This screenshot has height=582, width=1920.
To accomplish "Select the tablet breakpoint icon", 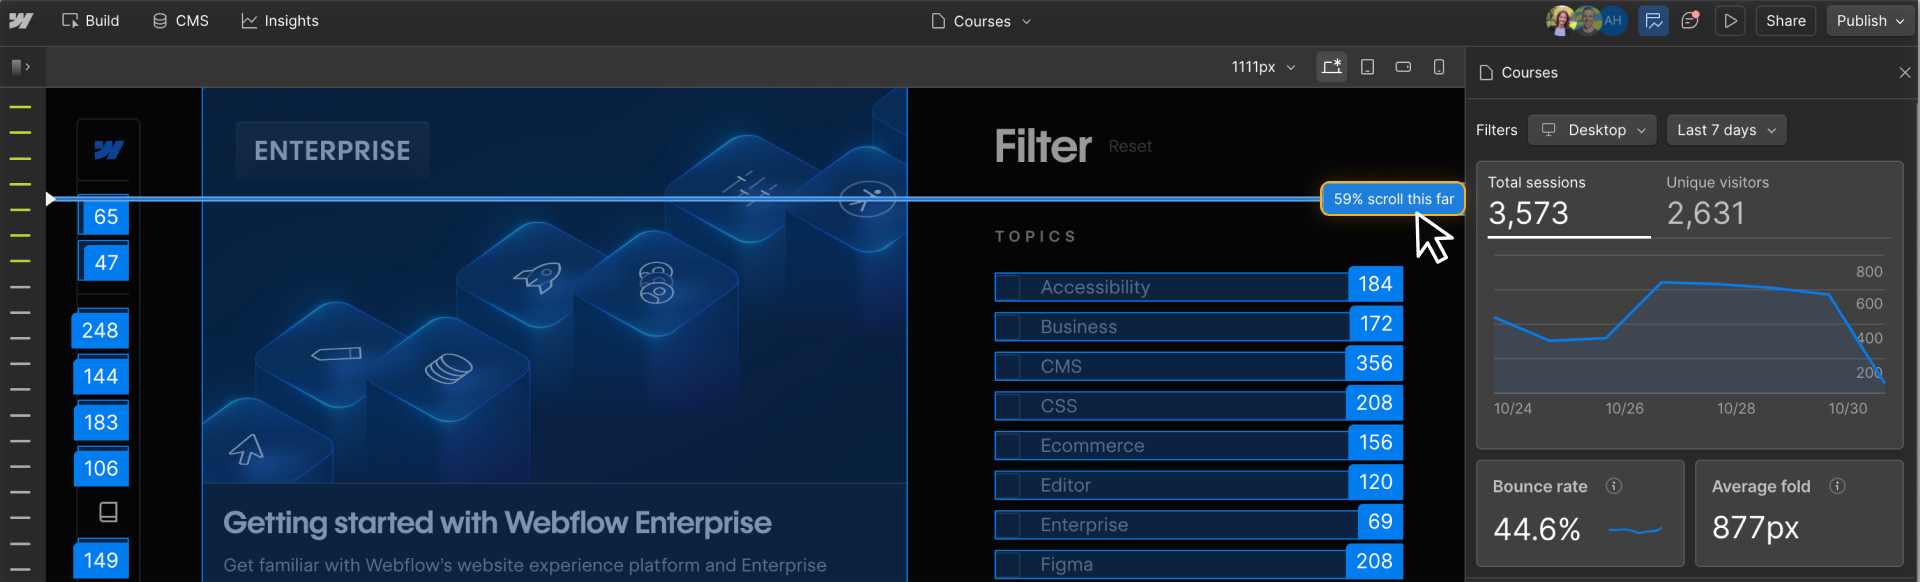I will coord(1367,67).
